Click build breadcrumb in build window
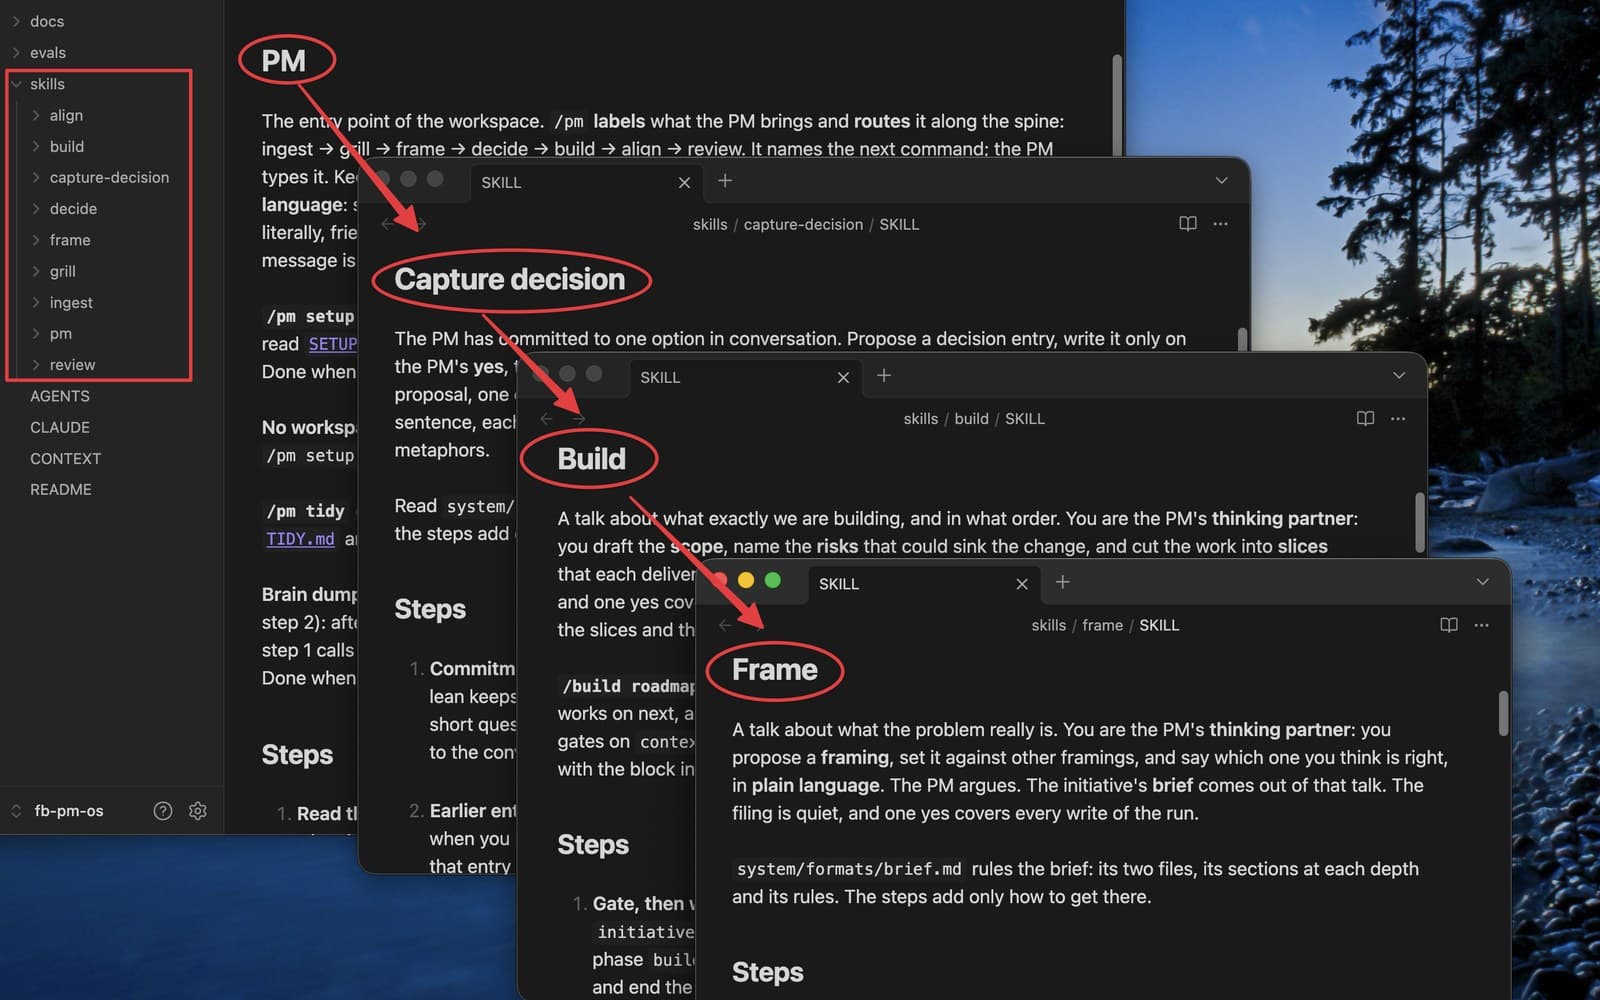Image resolution: width=1600 pixels, height=1000 pixels. point(971,418)
